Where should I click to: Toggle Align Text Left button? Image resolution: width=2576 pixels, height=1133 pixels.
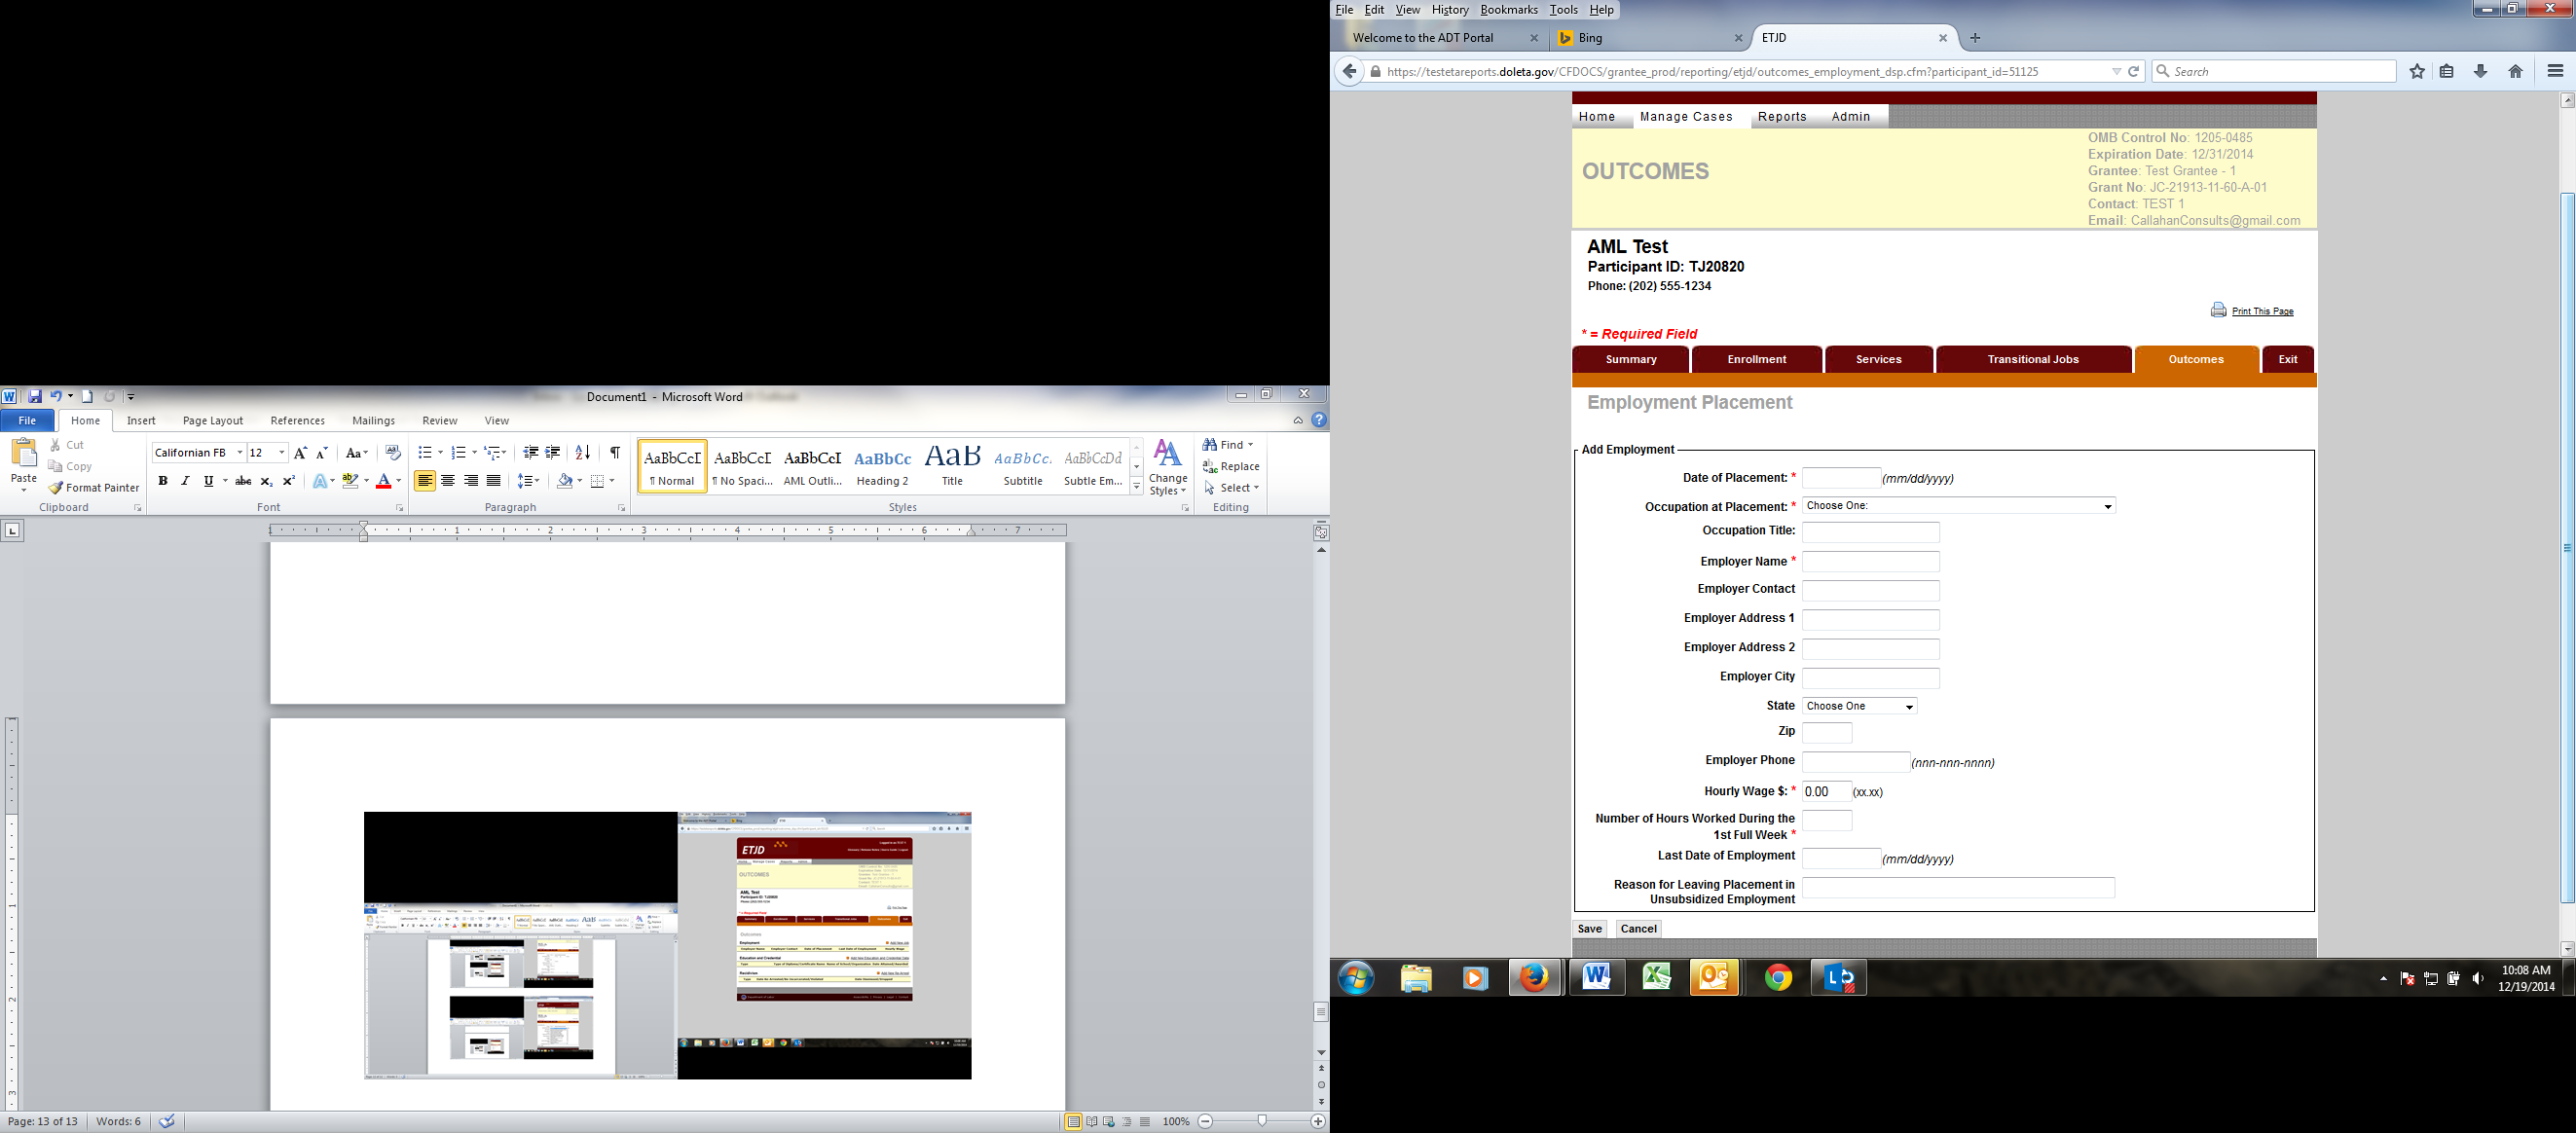pos(425,481)
